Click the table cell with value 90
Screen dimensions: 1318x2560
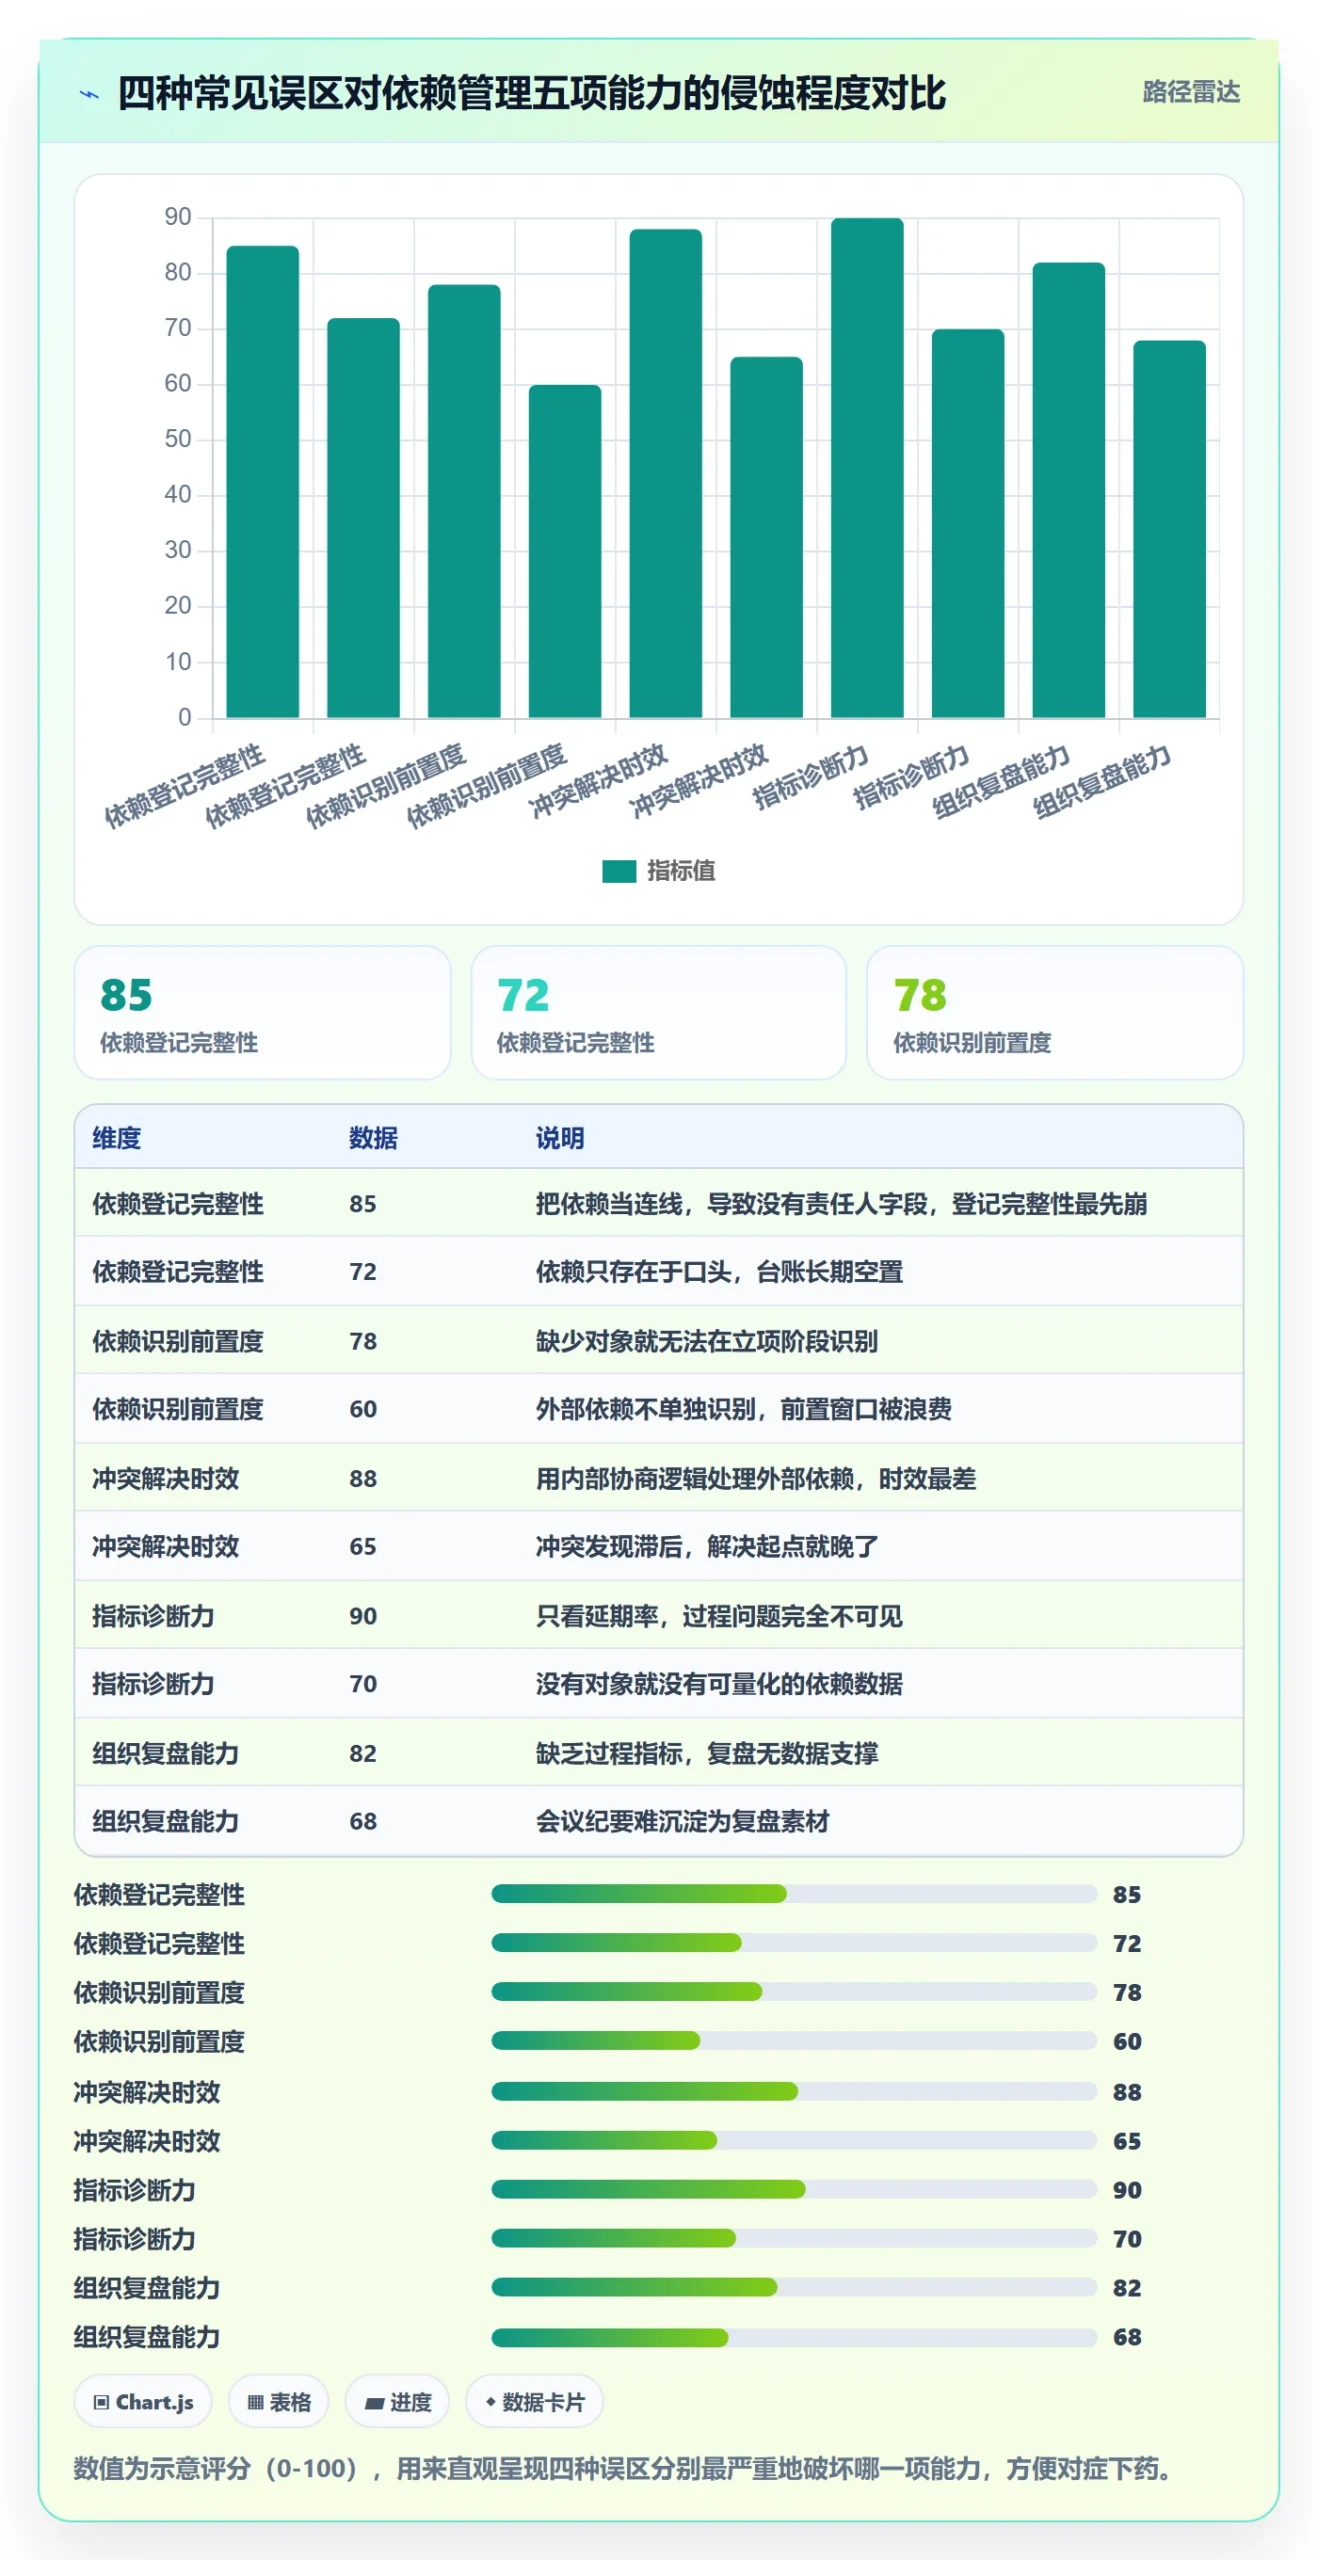tap(363, 1616)
